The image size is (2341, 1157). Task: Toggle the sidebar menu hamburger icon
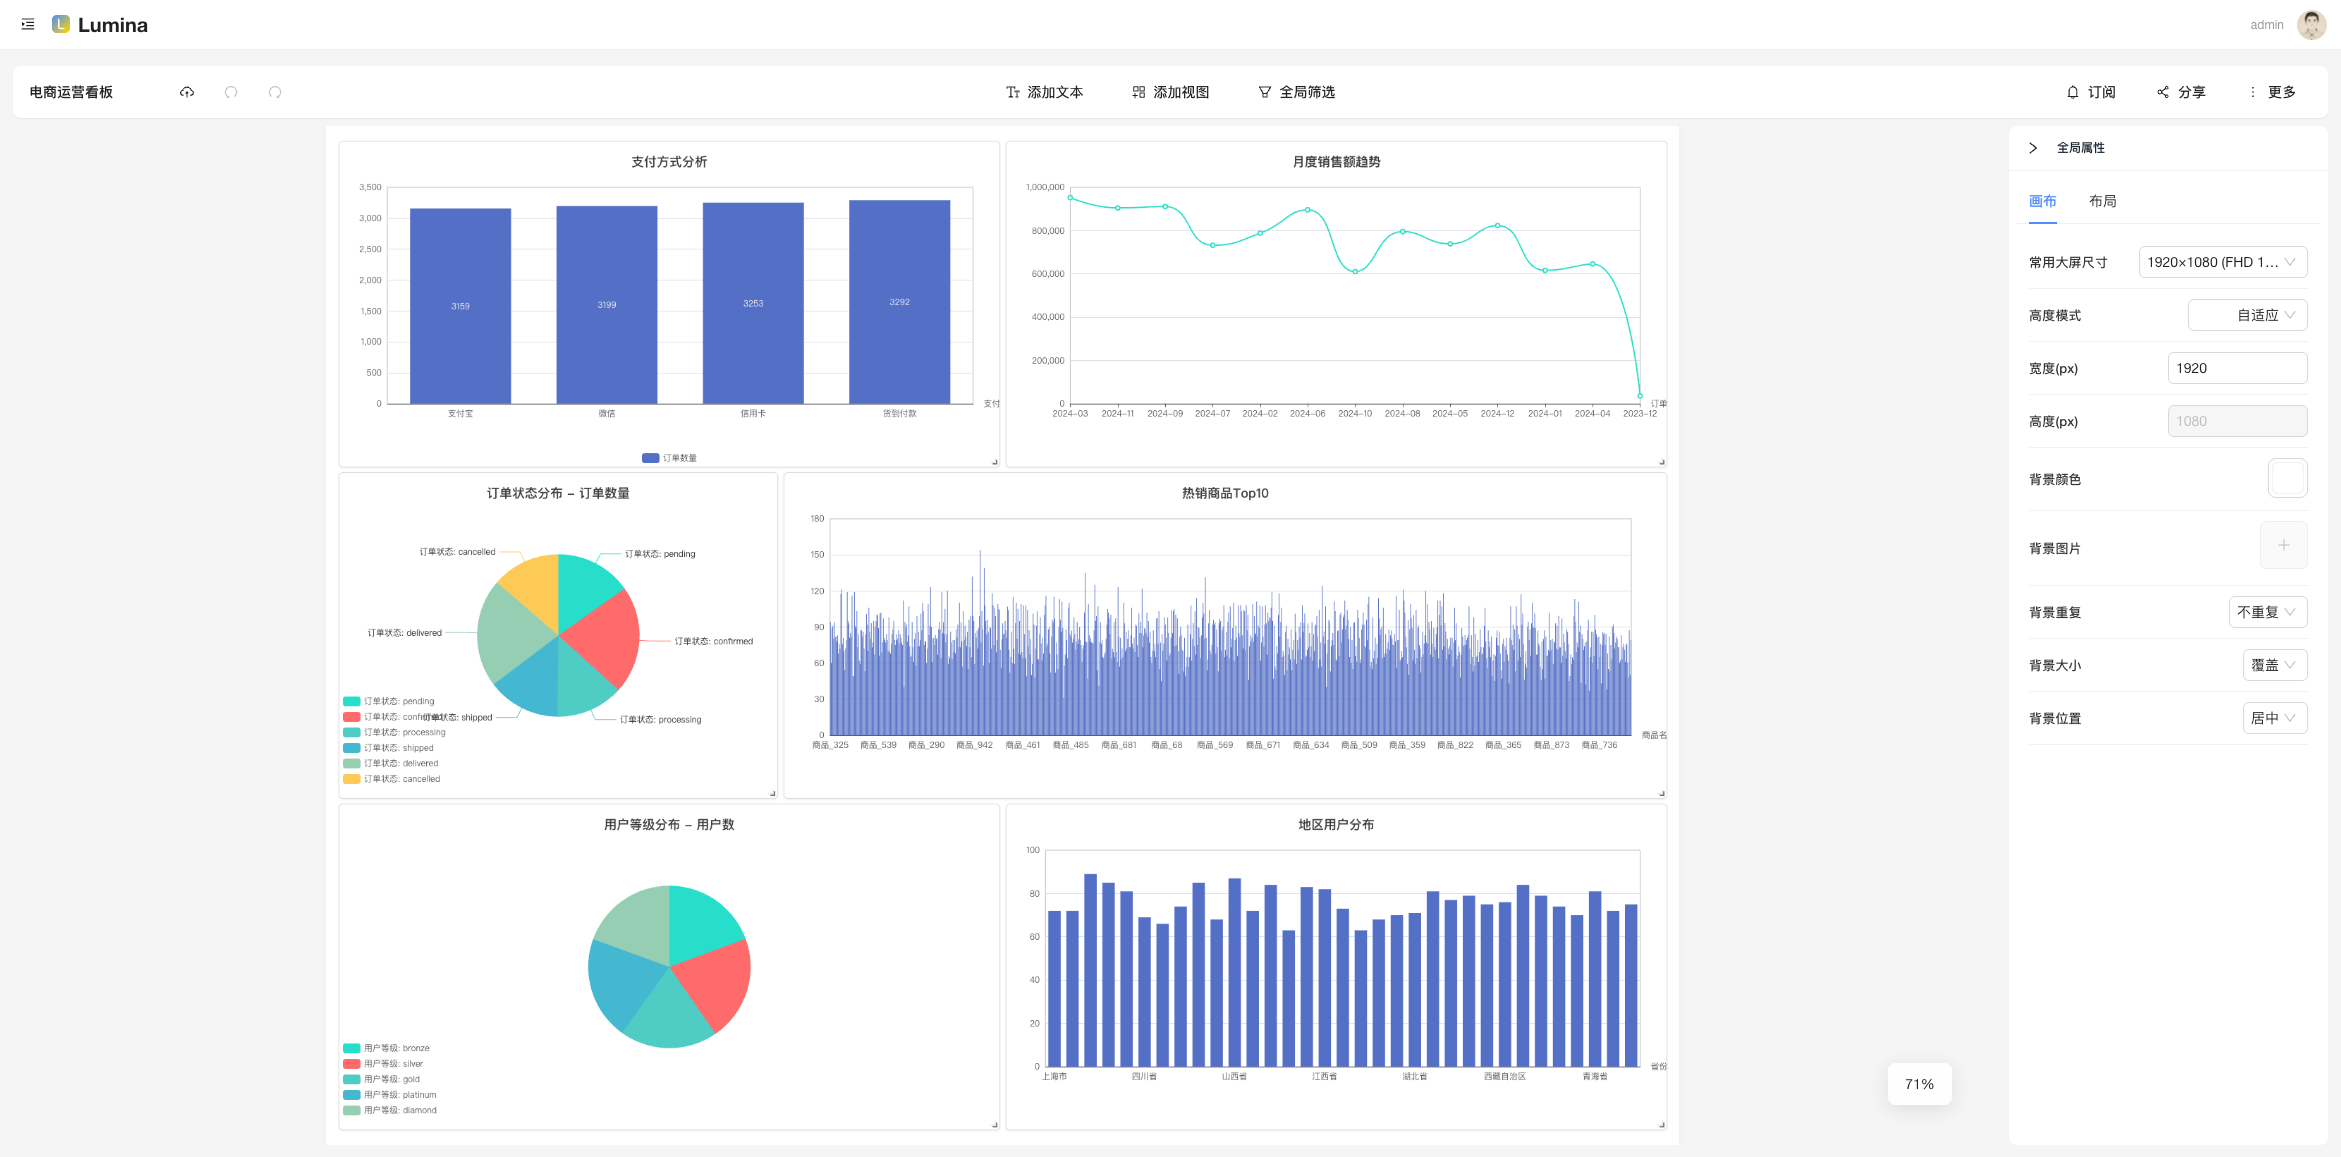tap(28, 24)
